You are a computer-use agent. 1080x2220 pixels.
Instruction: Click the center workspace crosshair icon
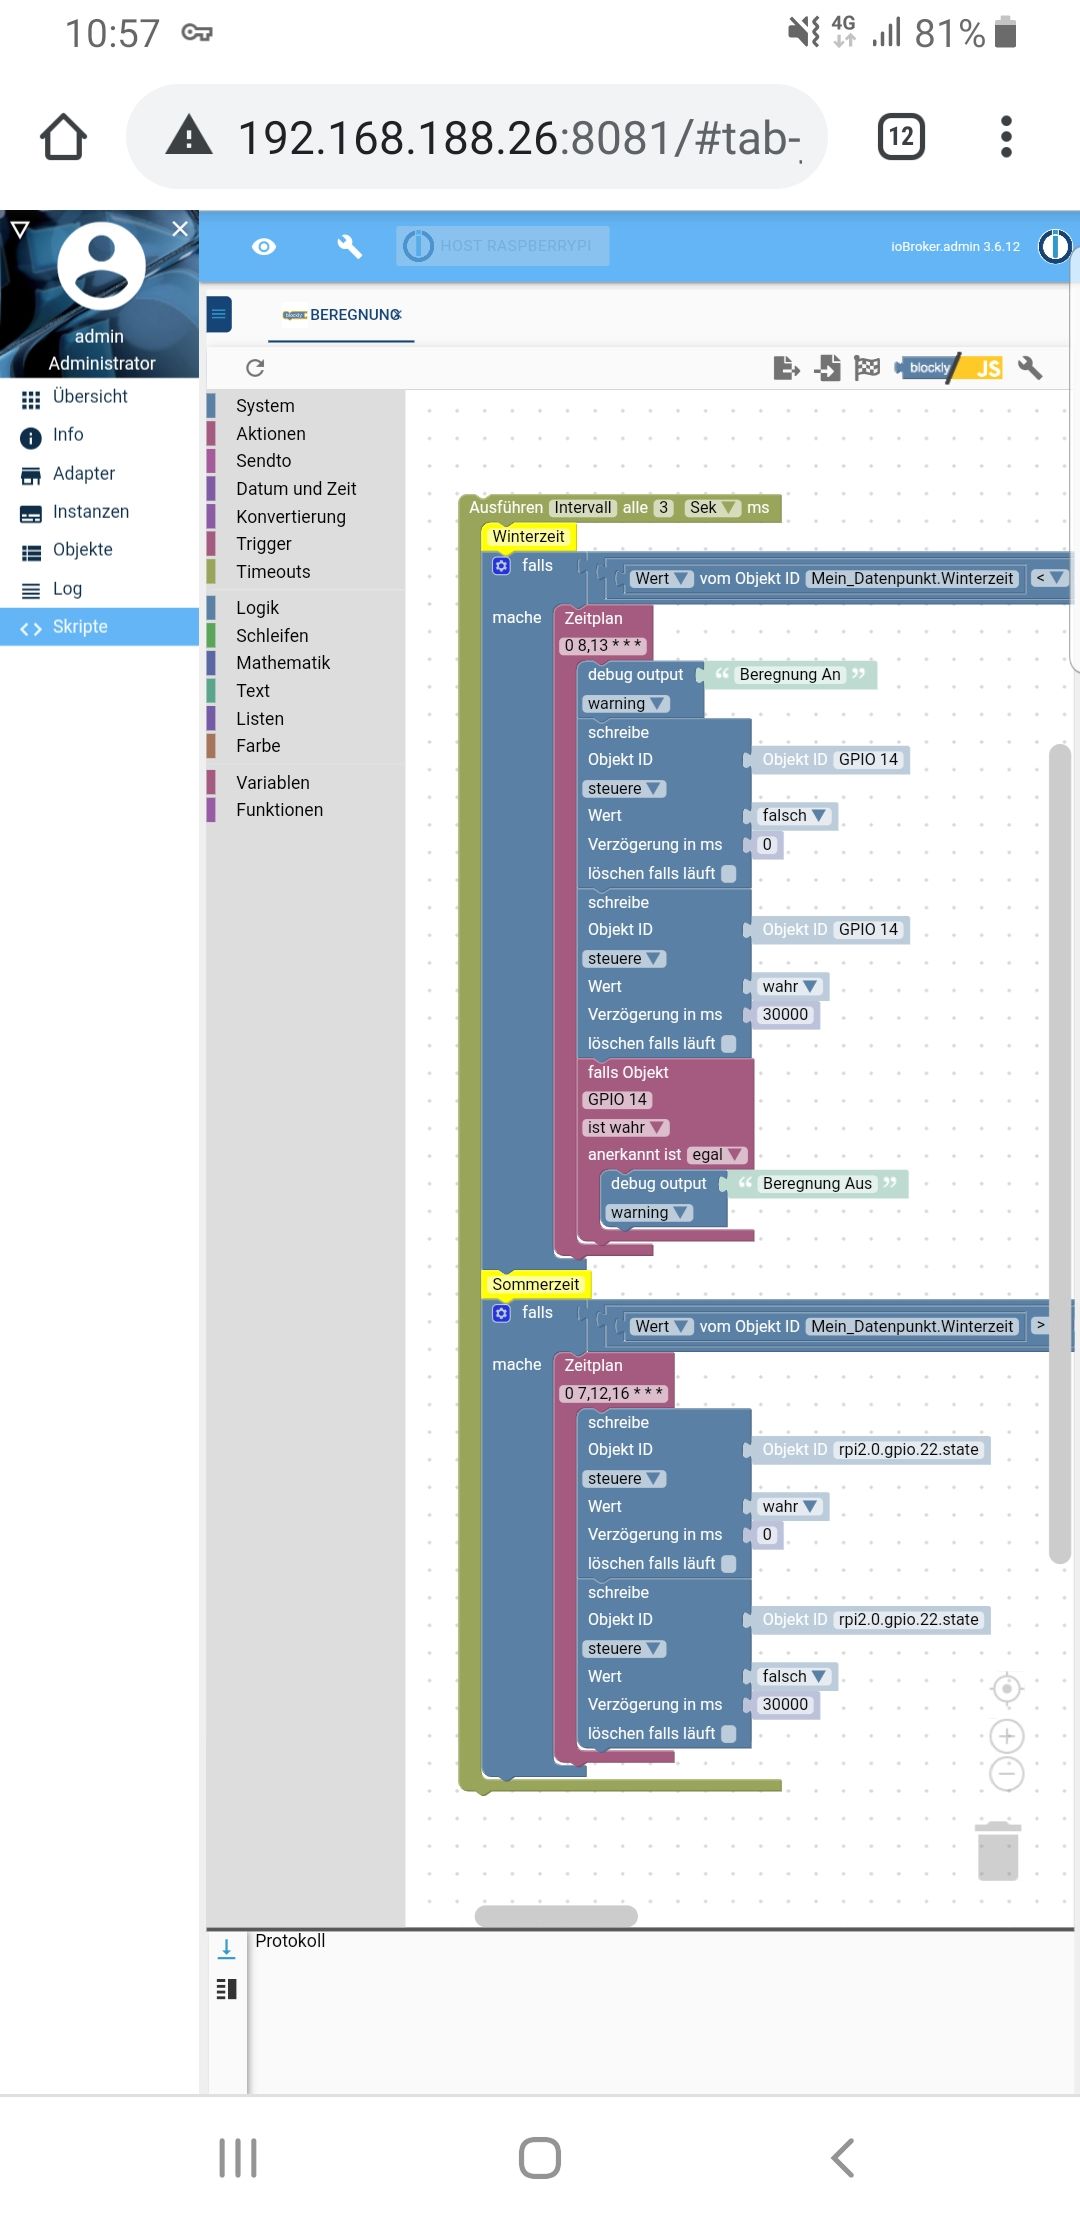point(1007,1689)
